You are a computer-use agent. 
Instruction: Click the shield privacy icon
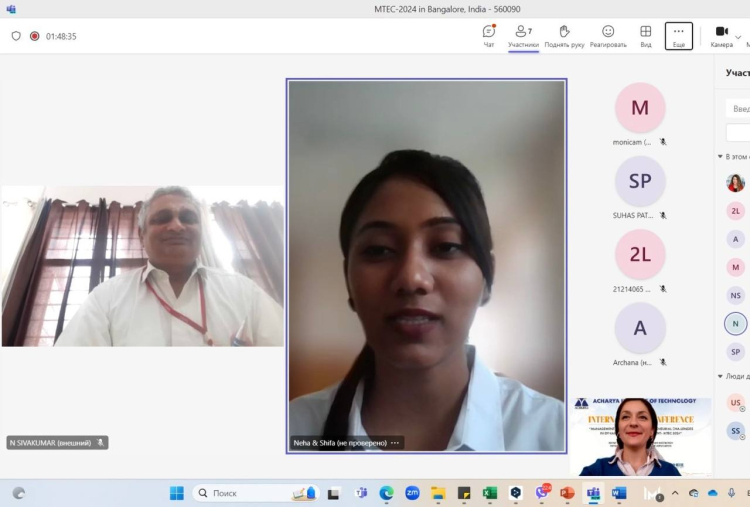(x=15, y=36)
